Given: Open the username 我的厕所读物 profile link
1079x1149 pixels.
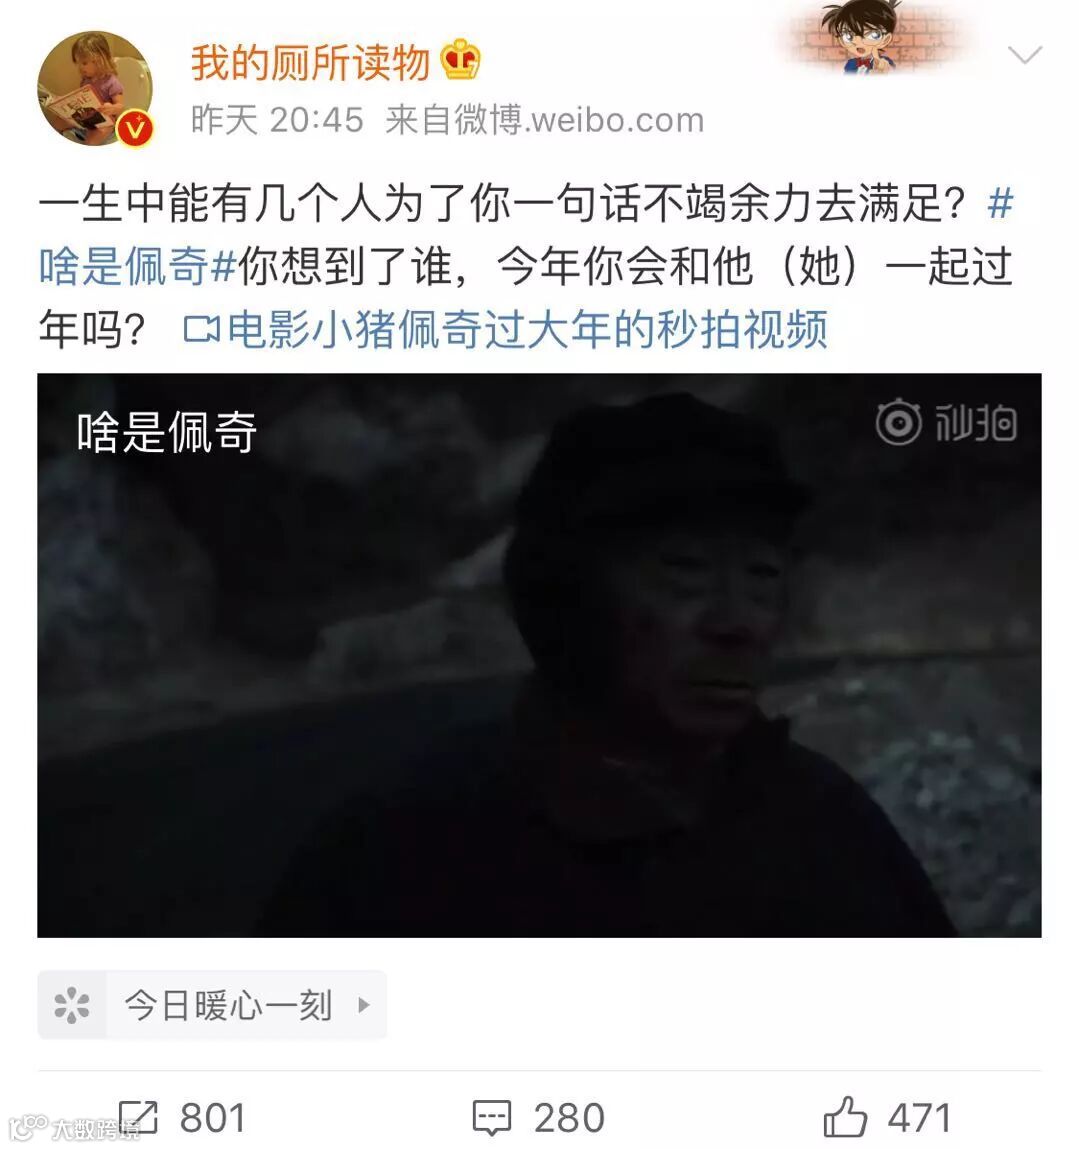Looking at the screenshot, I should point(310,62).
